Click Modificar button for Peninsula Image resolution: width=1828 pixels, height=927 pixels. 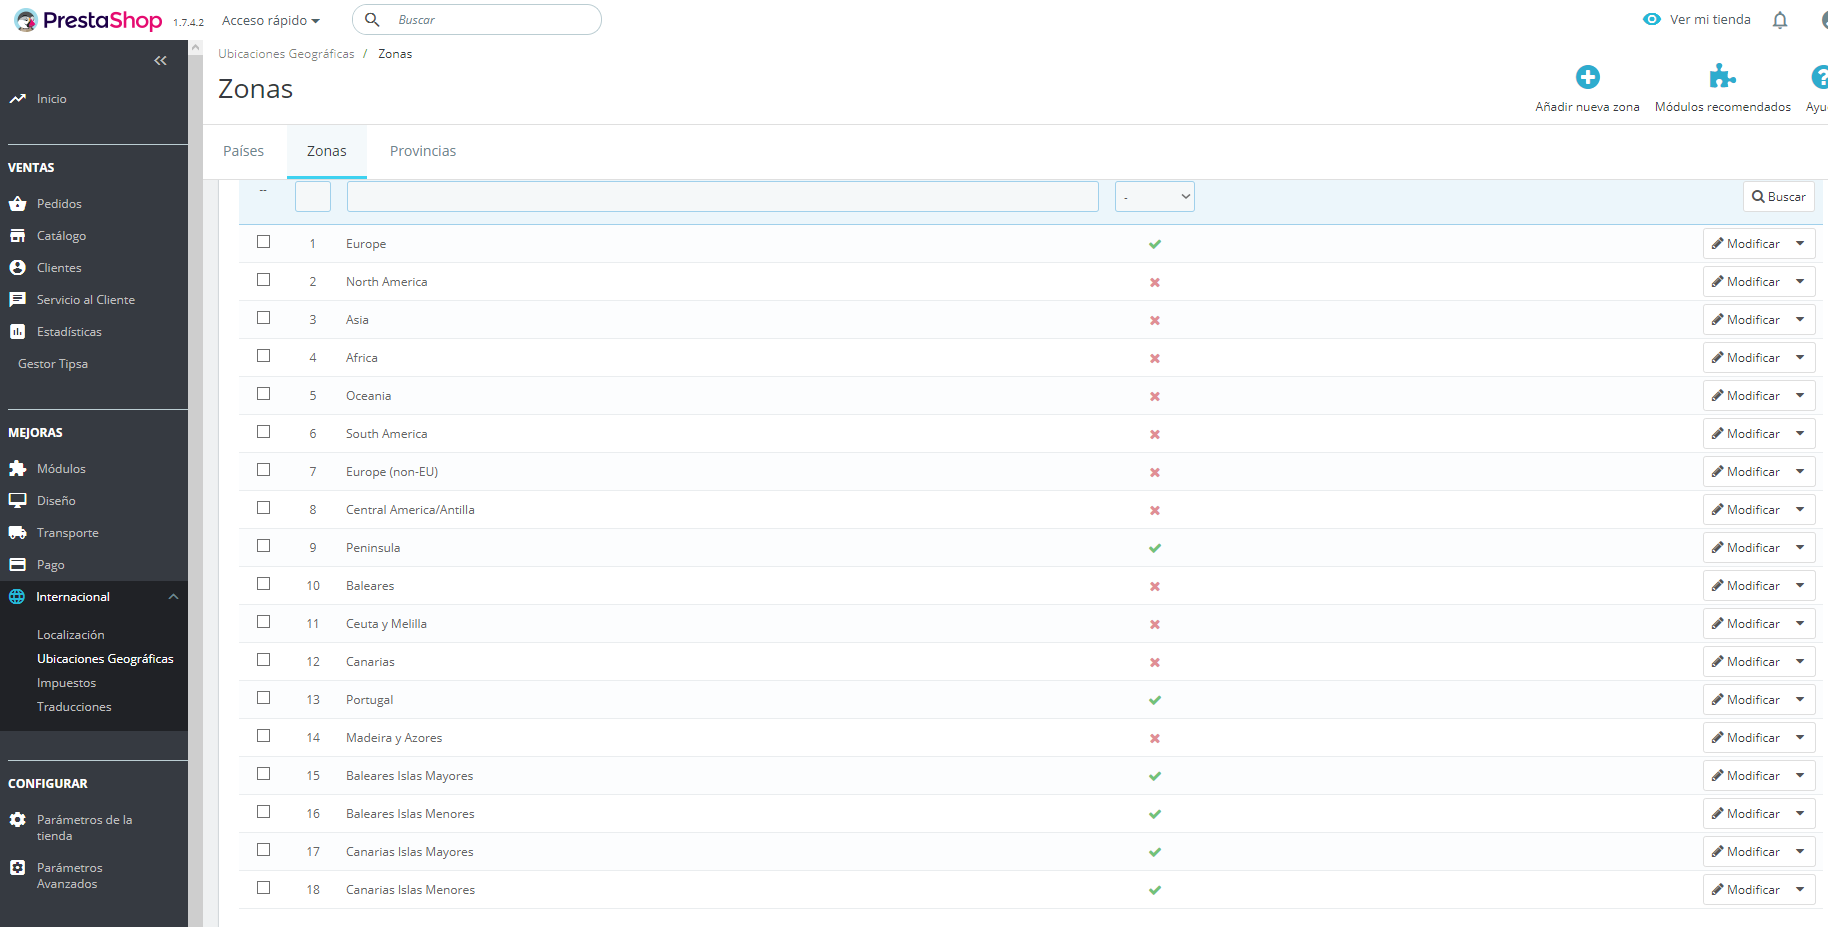coord(1746,548)
